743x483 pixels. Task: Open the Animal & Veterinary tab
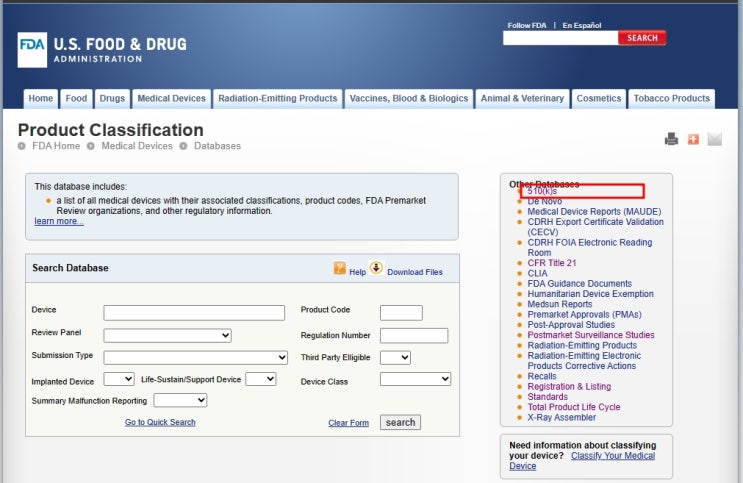(522, 99)
